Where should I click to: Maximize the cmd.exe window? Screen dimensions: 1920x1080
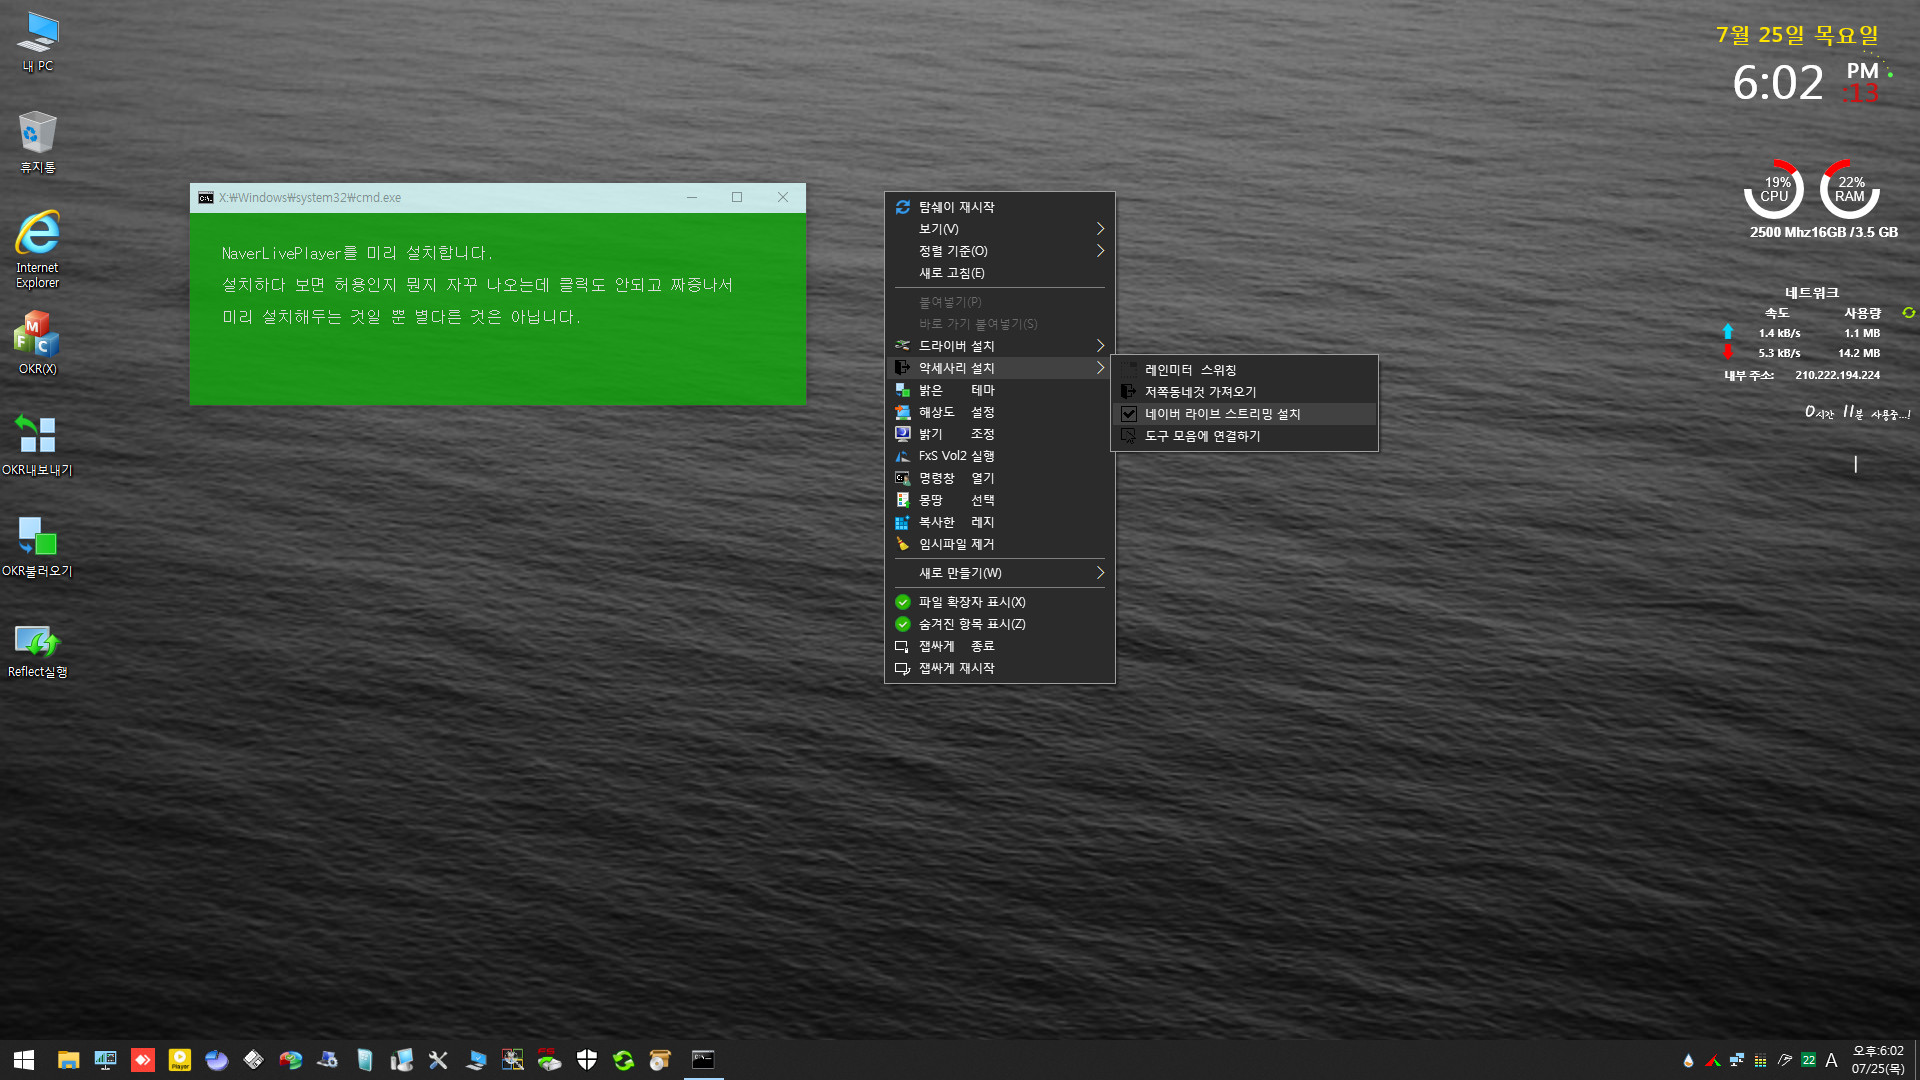737,197
